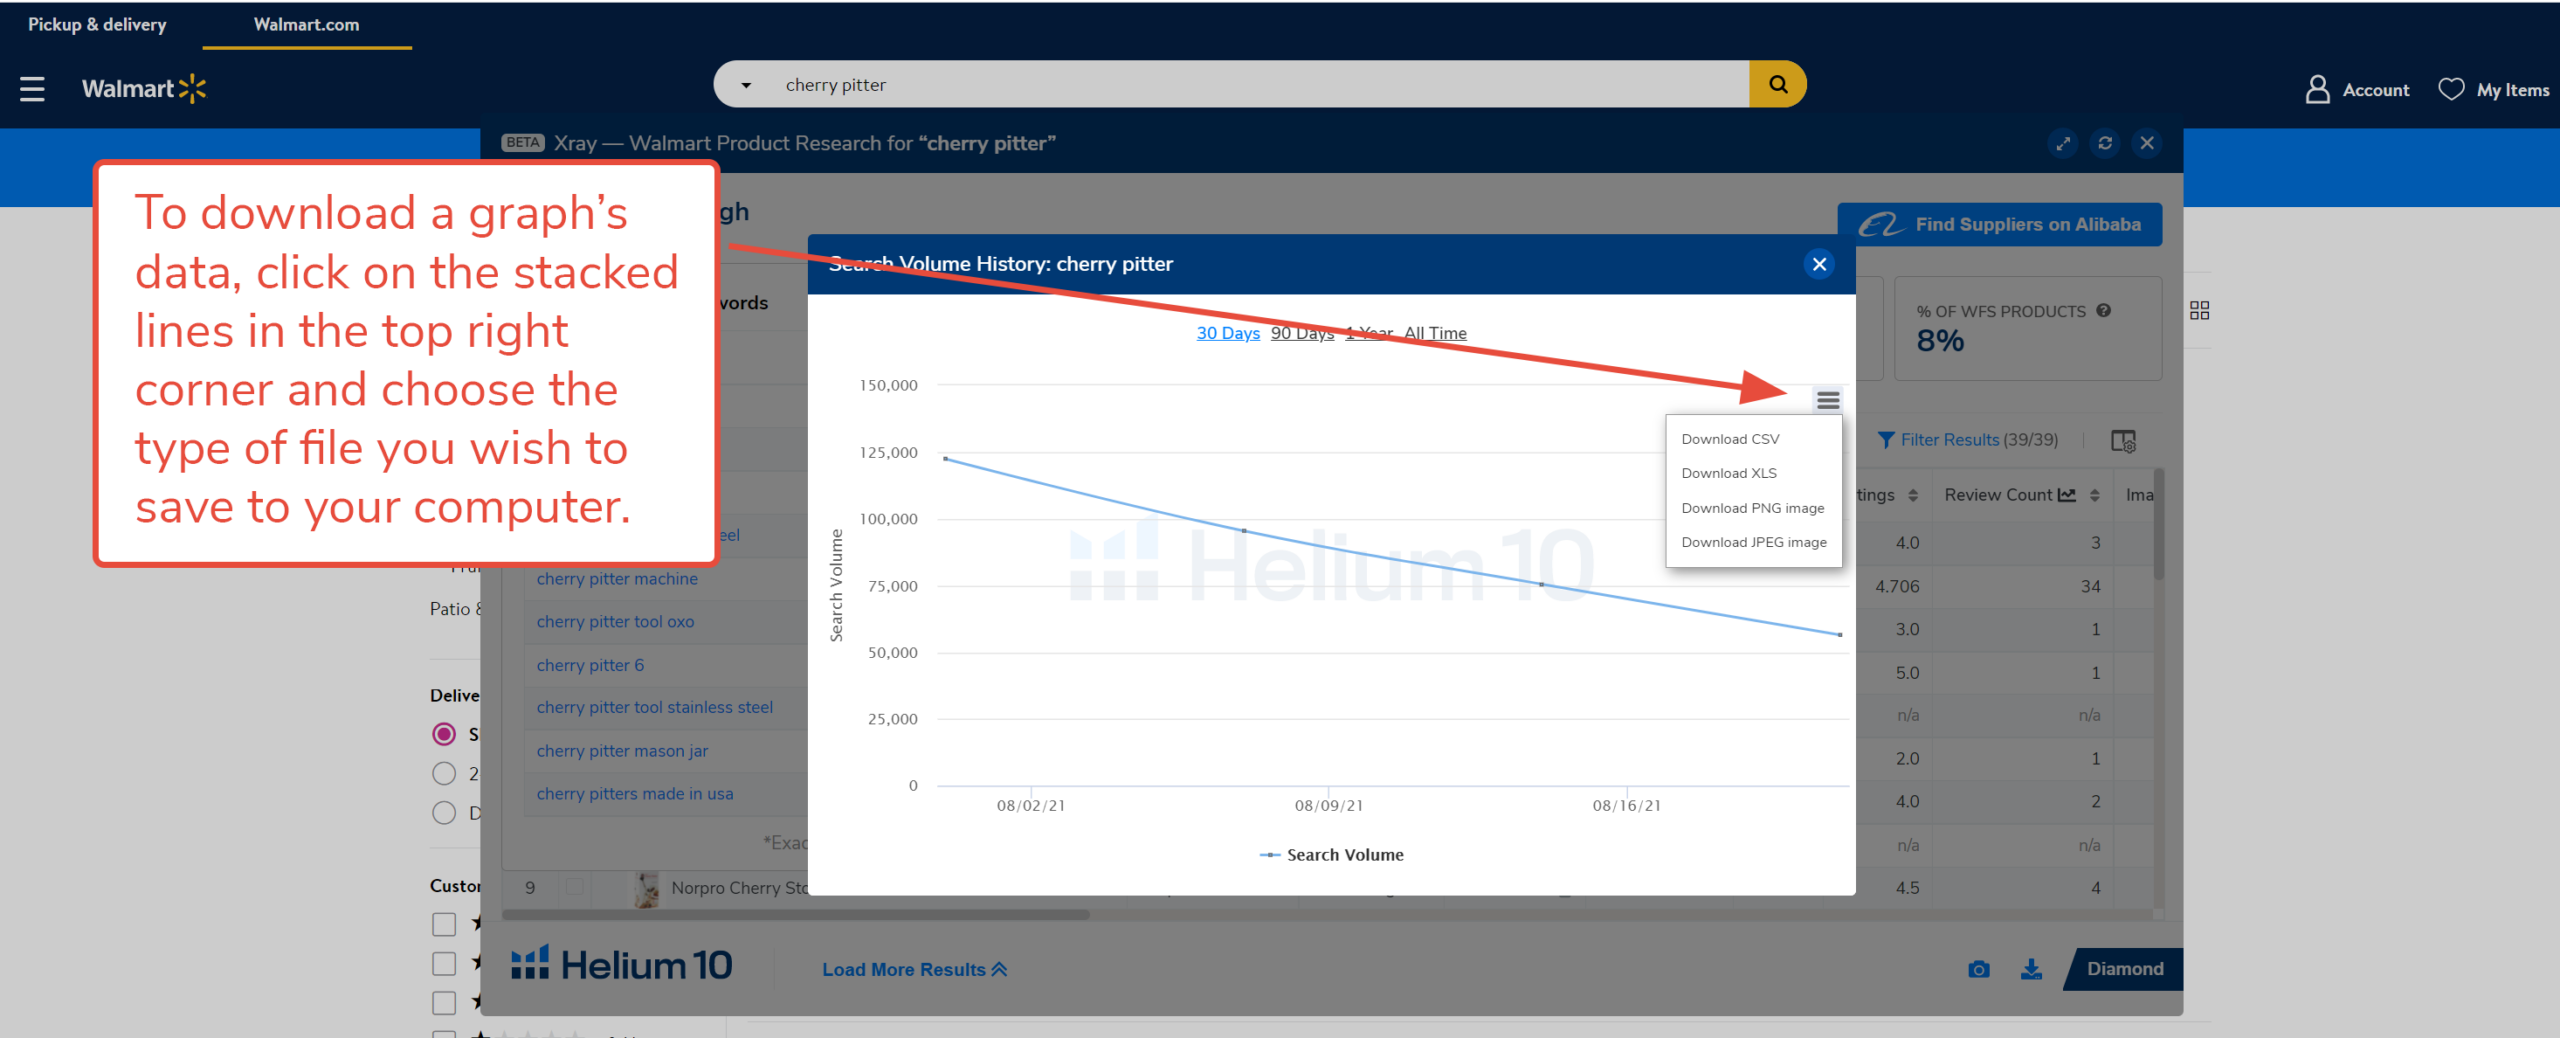Select Download PNG image option

pyautogui.click(x=1752, y=508)
